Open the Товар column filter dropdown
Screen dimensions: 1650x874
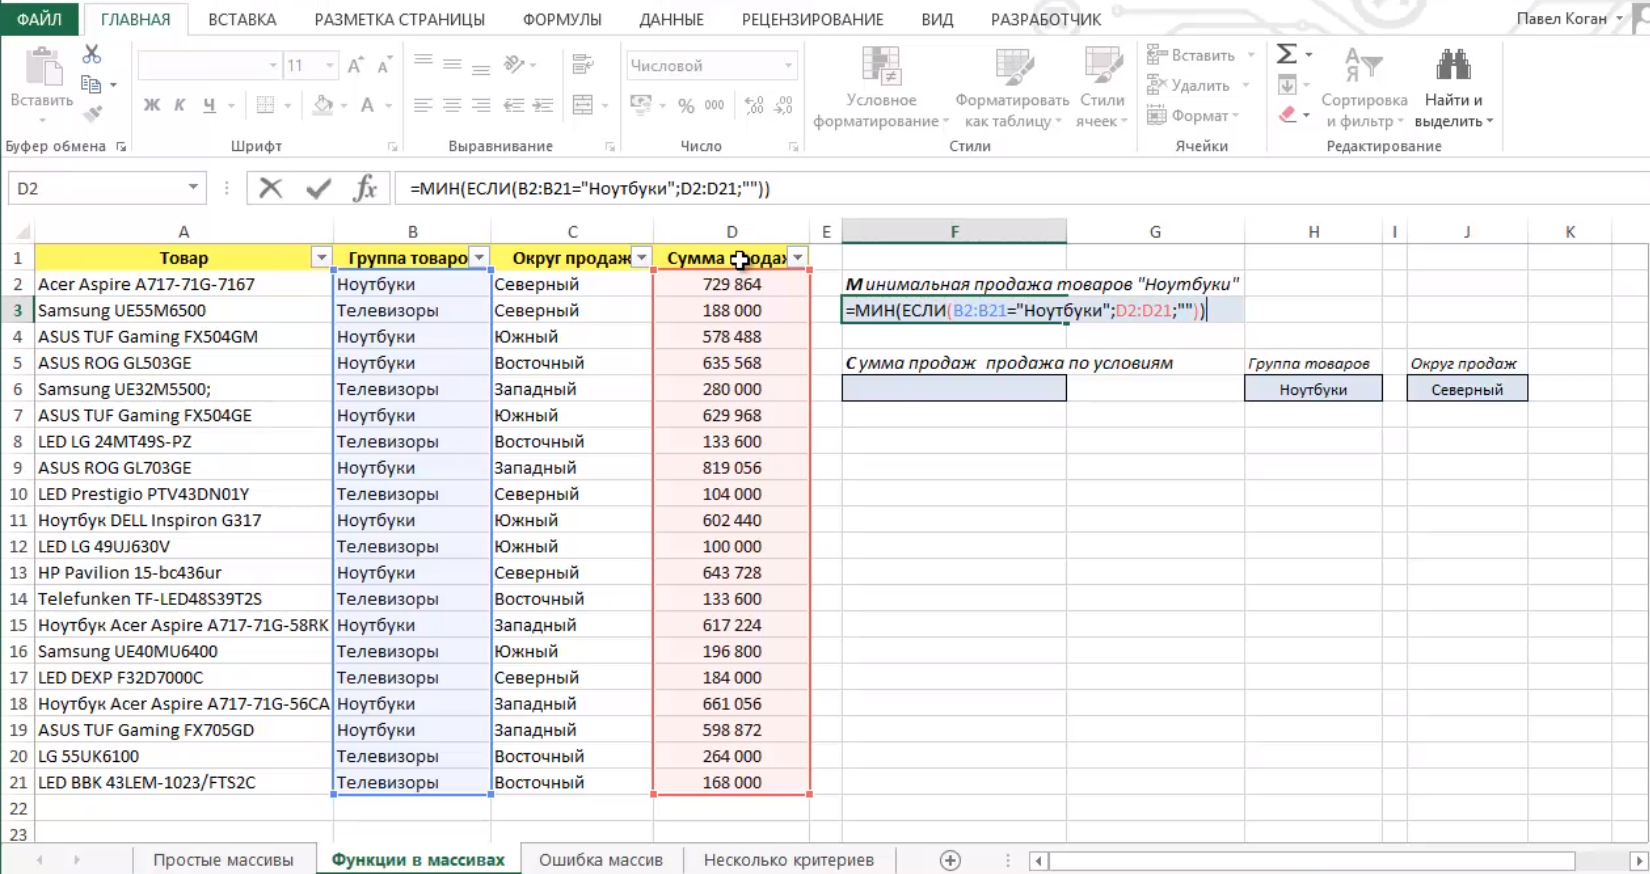click(321, 258)
